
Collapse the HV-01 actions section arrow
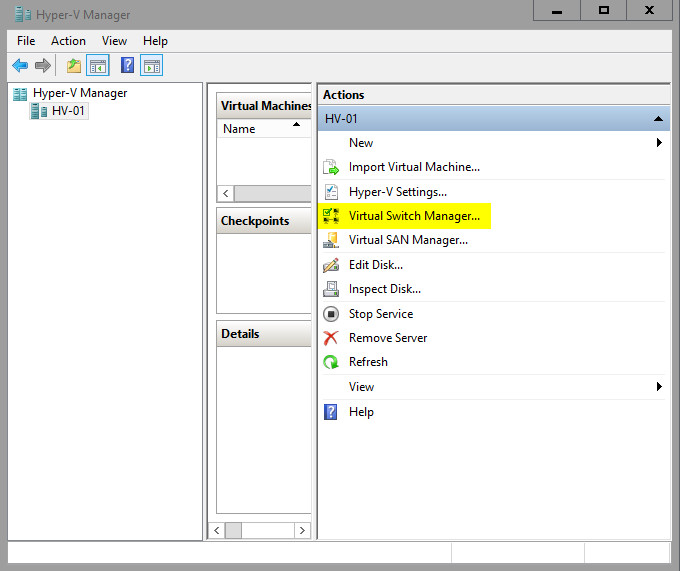click(658, 119)
